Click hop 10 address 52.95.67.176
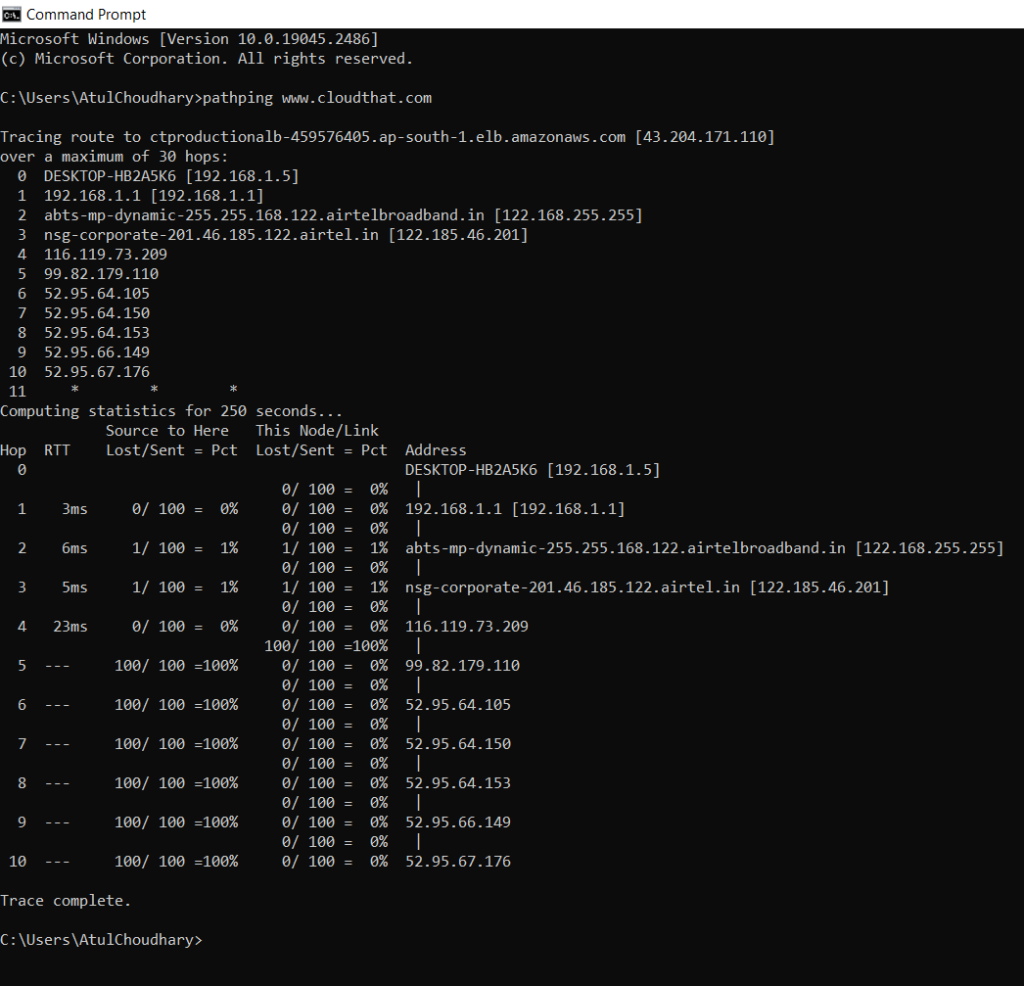1024x986 pixels. point(458,861)
